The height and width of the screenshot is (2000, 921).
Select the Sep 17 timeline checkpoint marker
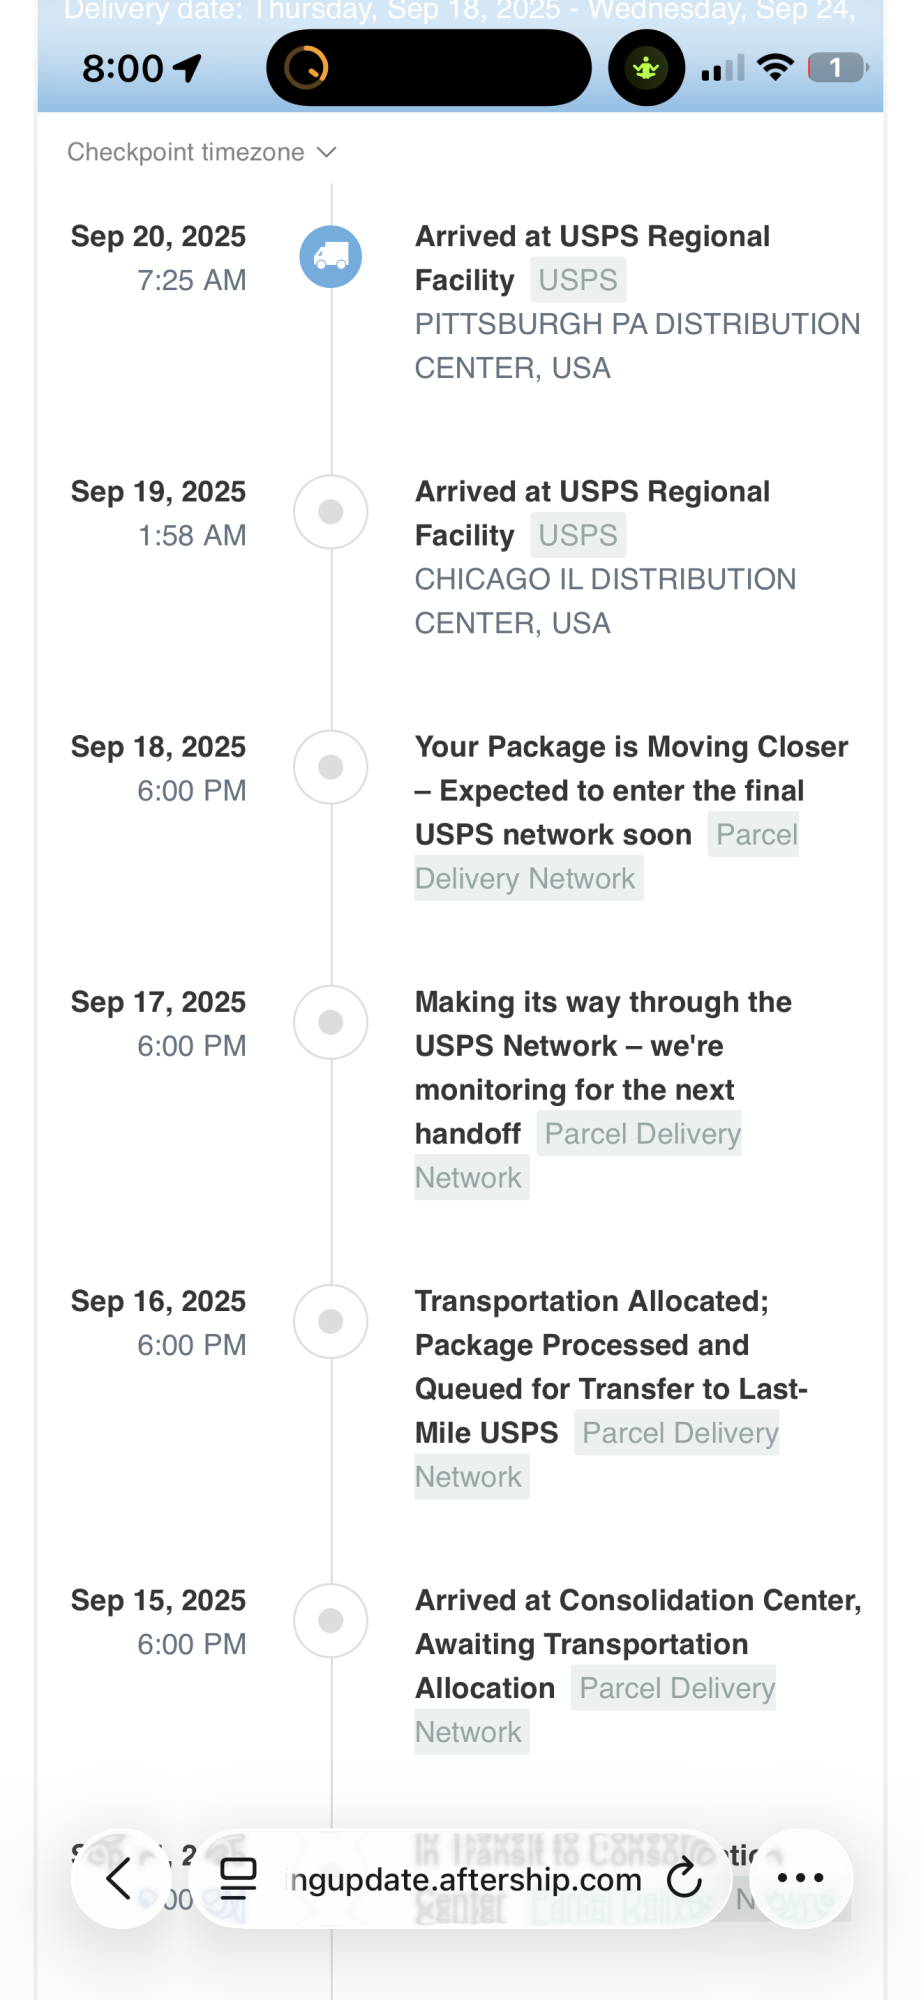pos(331,1022)
